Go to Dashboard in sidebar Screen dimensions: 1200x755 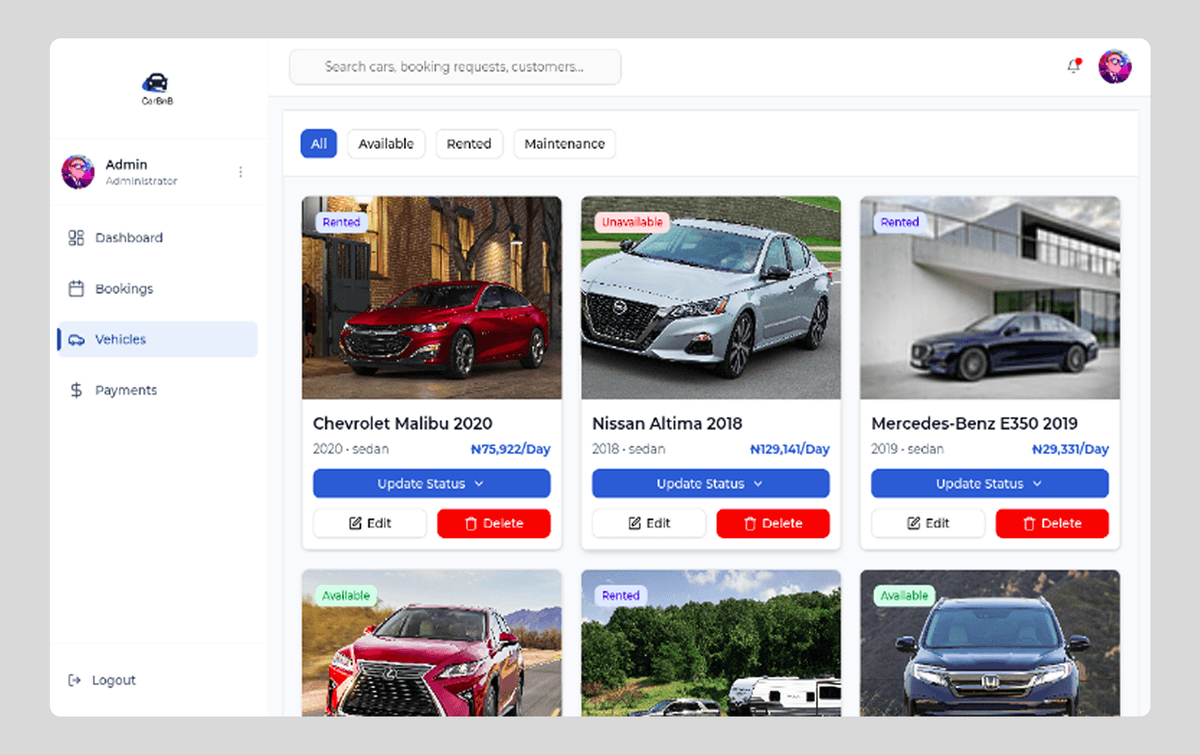point(158,238)
